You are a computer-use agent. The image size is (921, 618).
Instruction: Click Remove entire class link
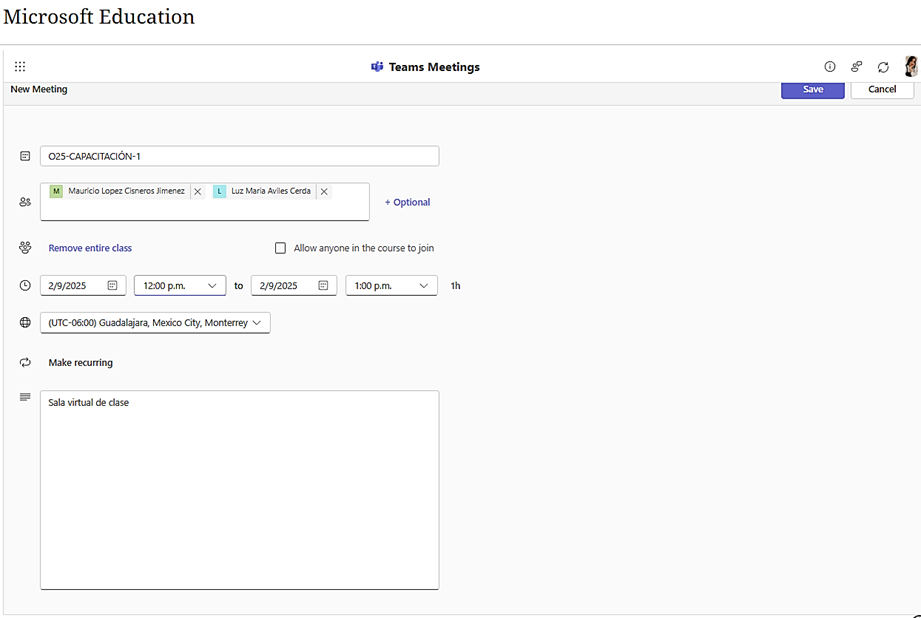click(90, 248)
